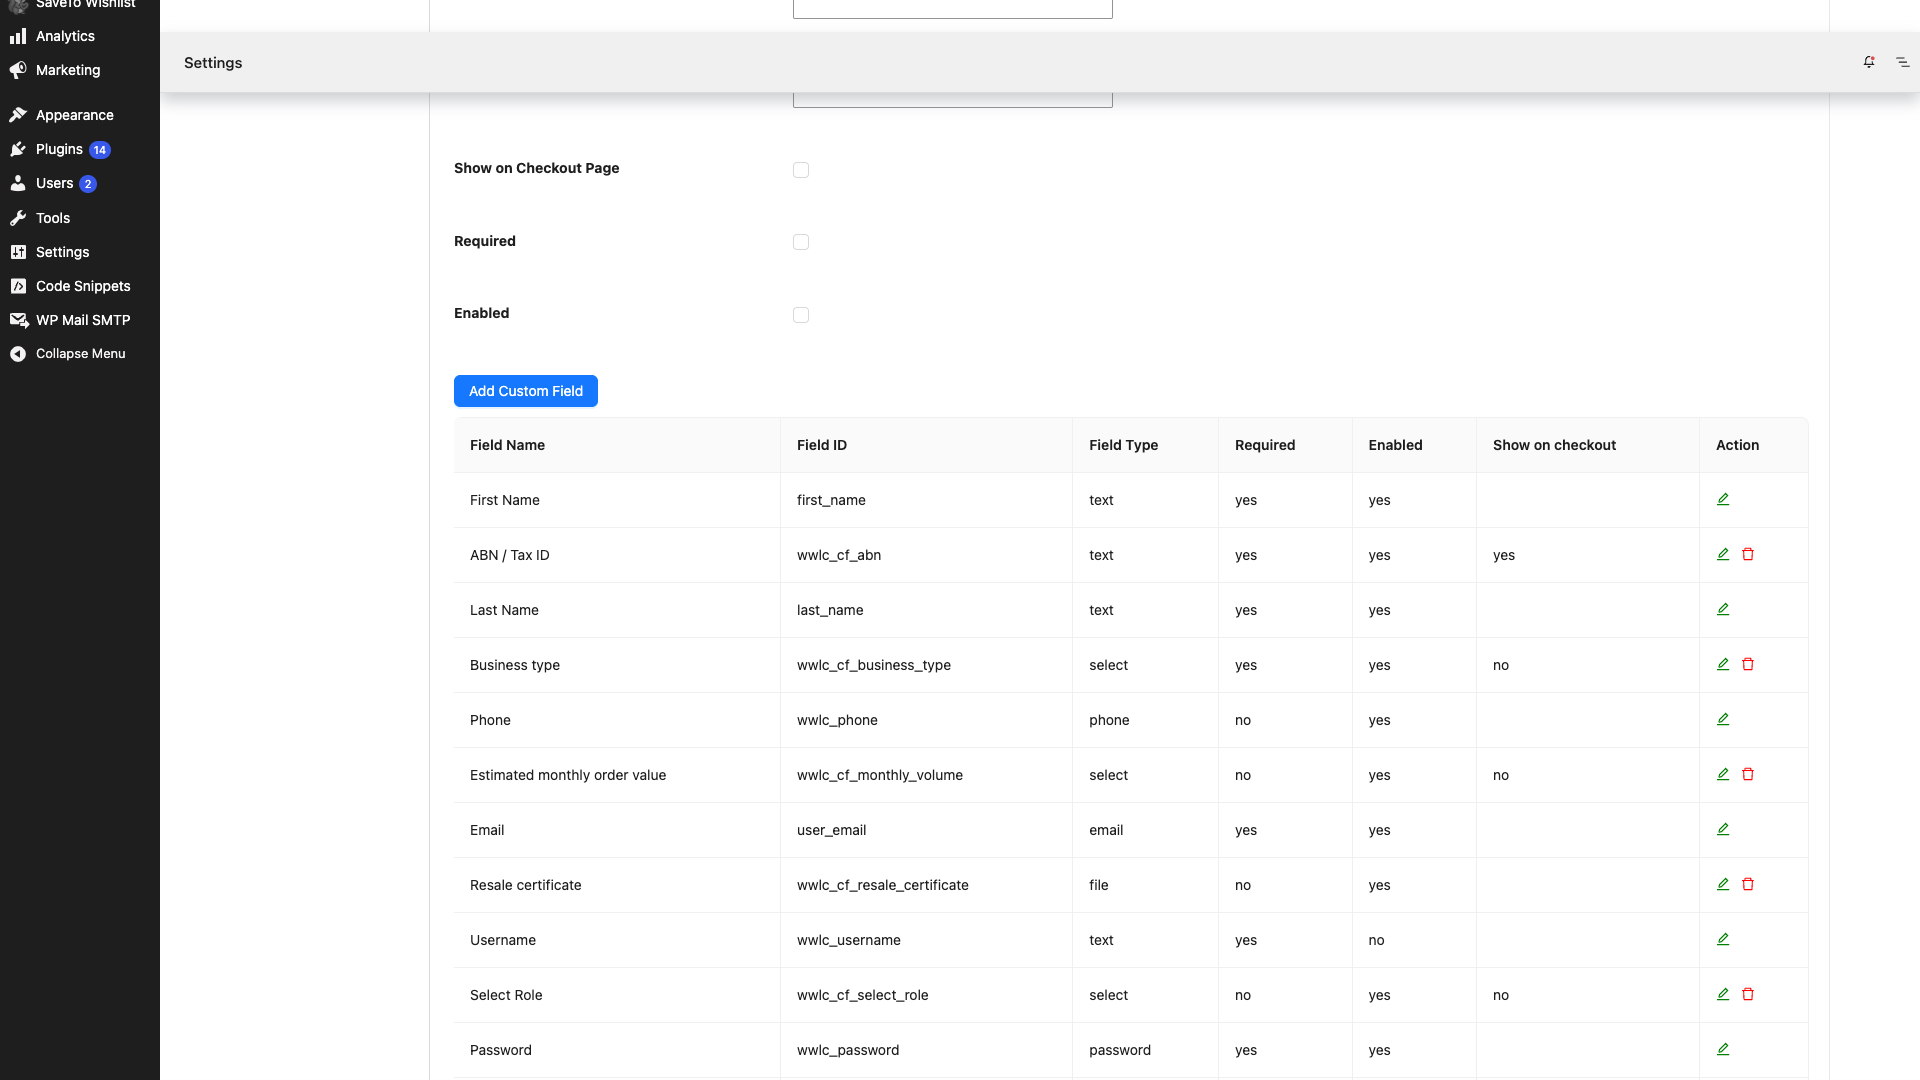Click the Collapse Menu arrow icon
The height and width of the screenshot is (1080, 1920).
coord(18,354)
